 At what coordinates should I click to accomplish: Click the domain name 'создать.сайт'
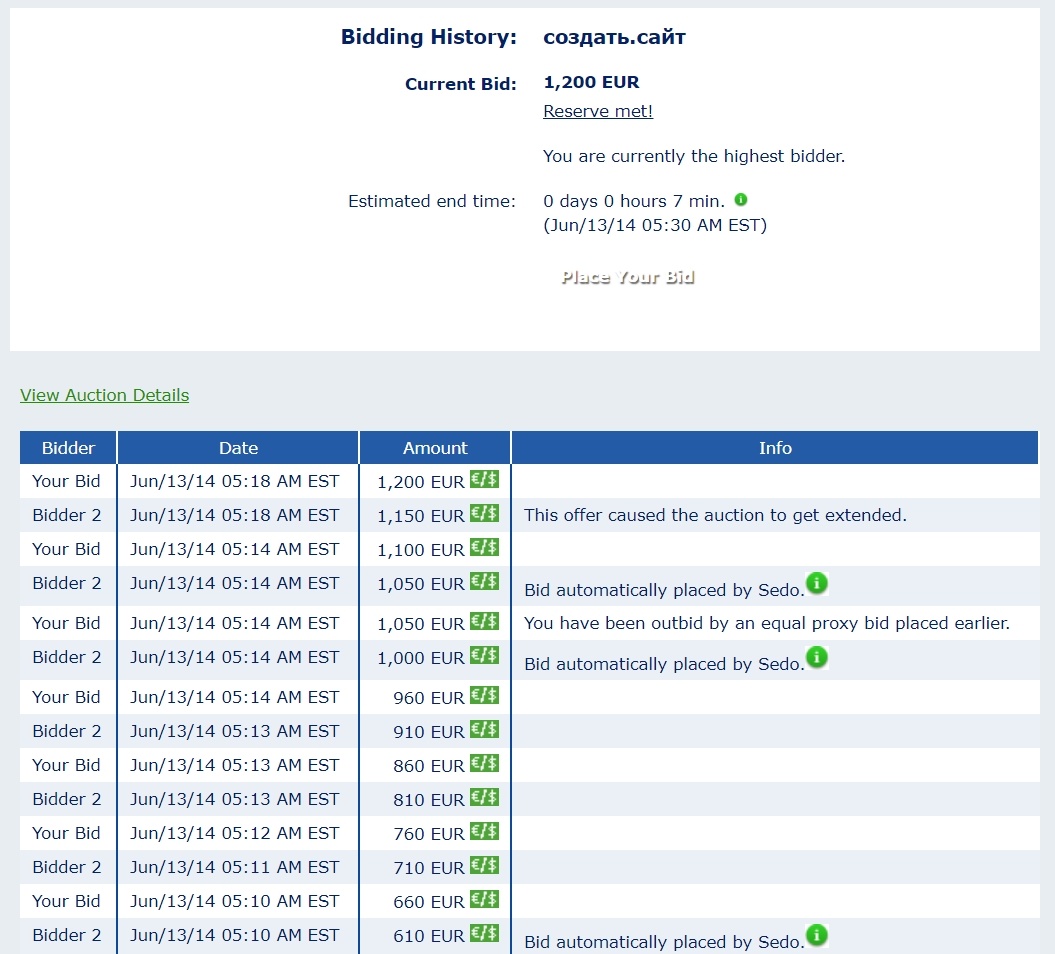point(614,36)
